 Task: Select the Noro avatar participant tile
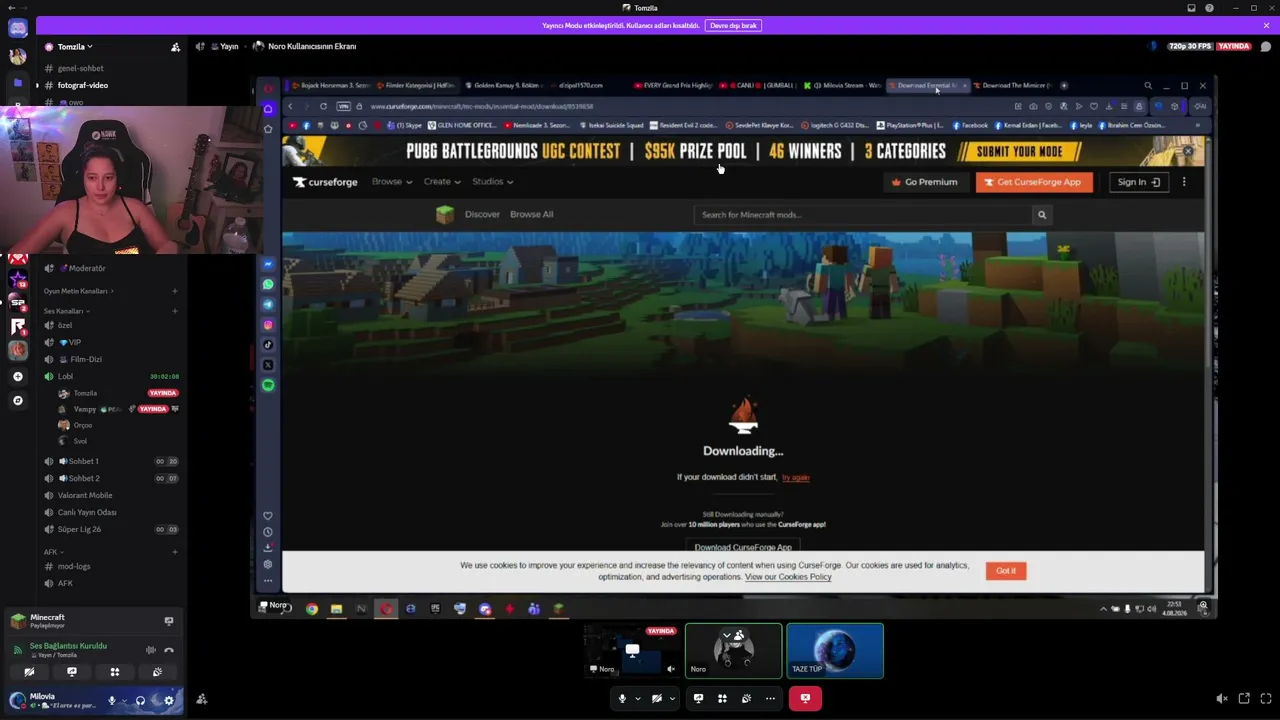(x=733, y=651)
